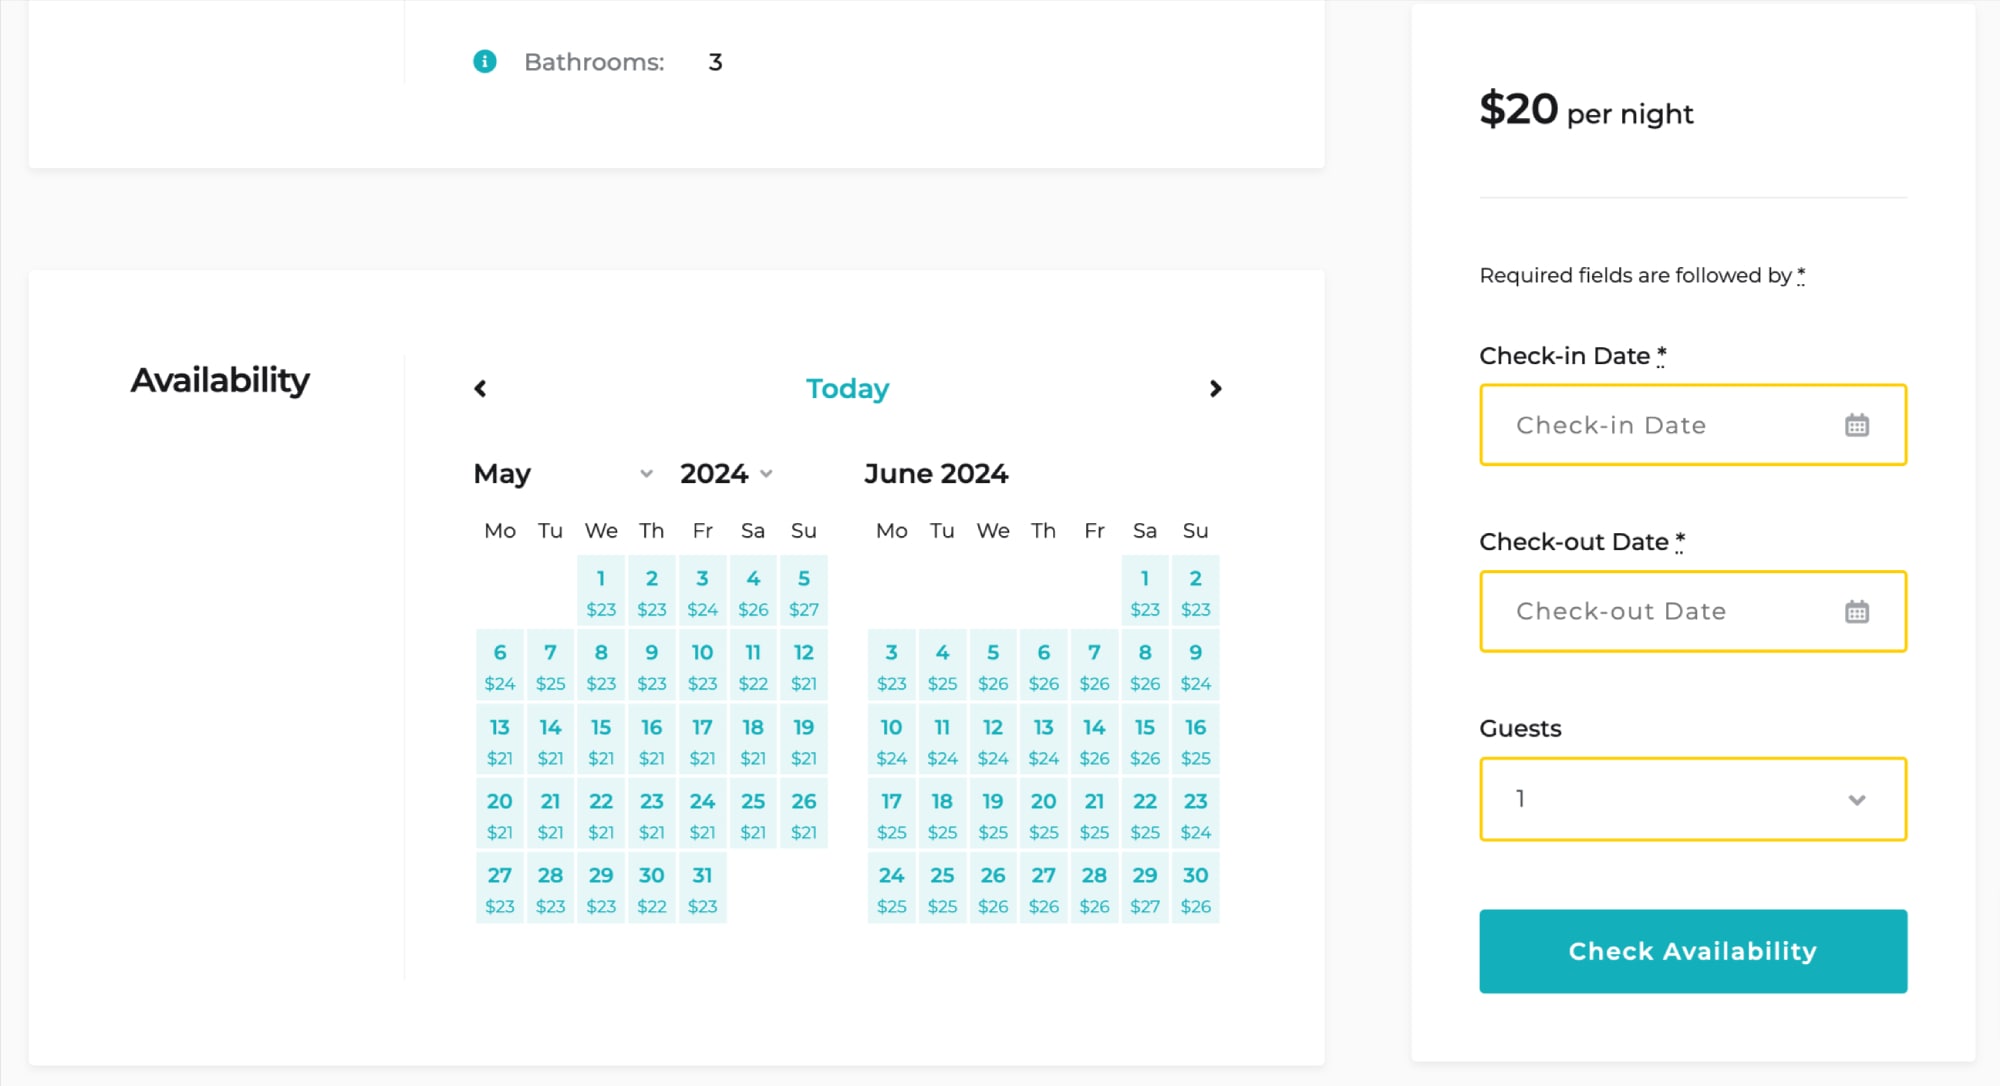Screen dimensions: 2000x1086
Task: Click the information icon next to Bathrooms
Action: tap(484, 62)
